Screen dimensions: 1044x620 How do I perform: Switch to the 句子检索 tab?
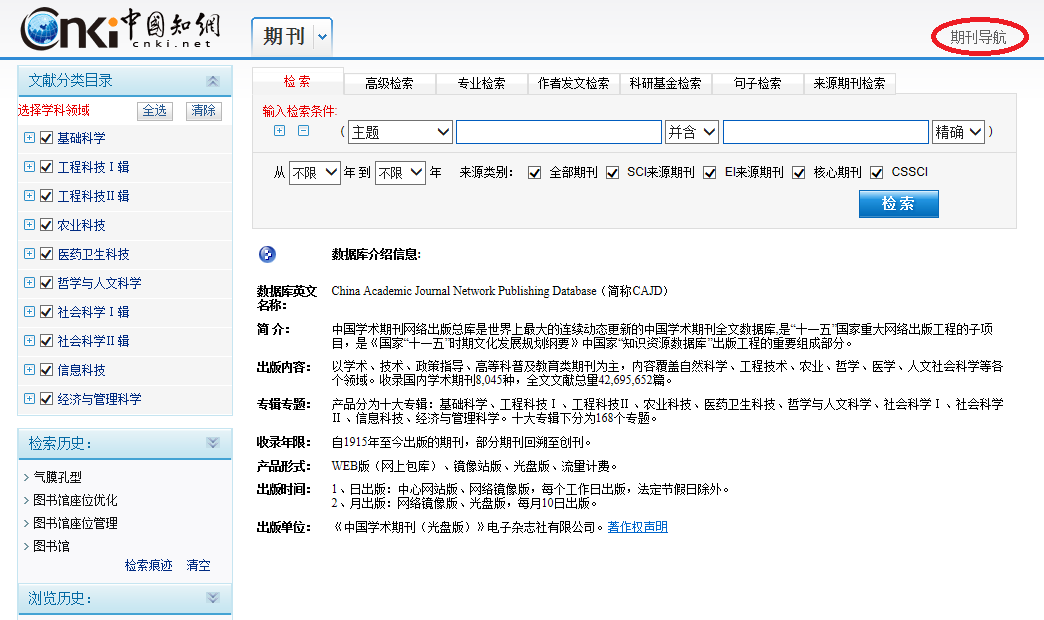pyautogui.click(x=757, y=83)
